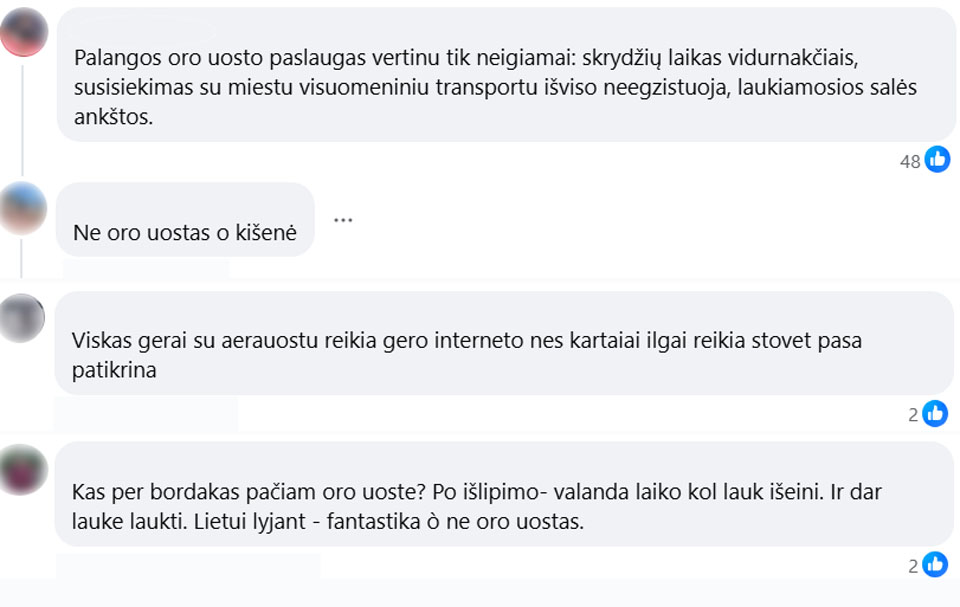Show who reacted via the 48 count
The height and width of the screenshot is (607, 960).
pyautogui.click(x=910, y=161)
